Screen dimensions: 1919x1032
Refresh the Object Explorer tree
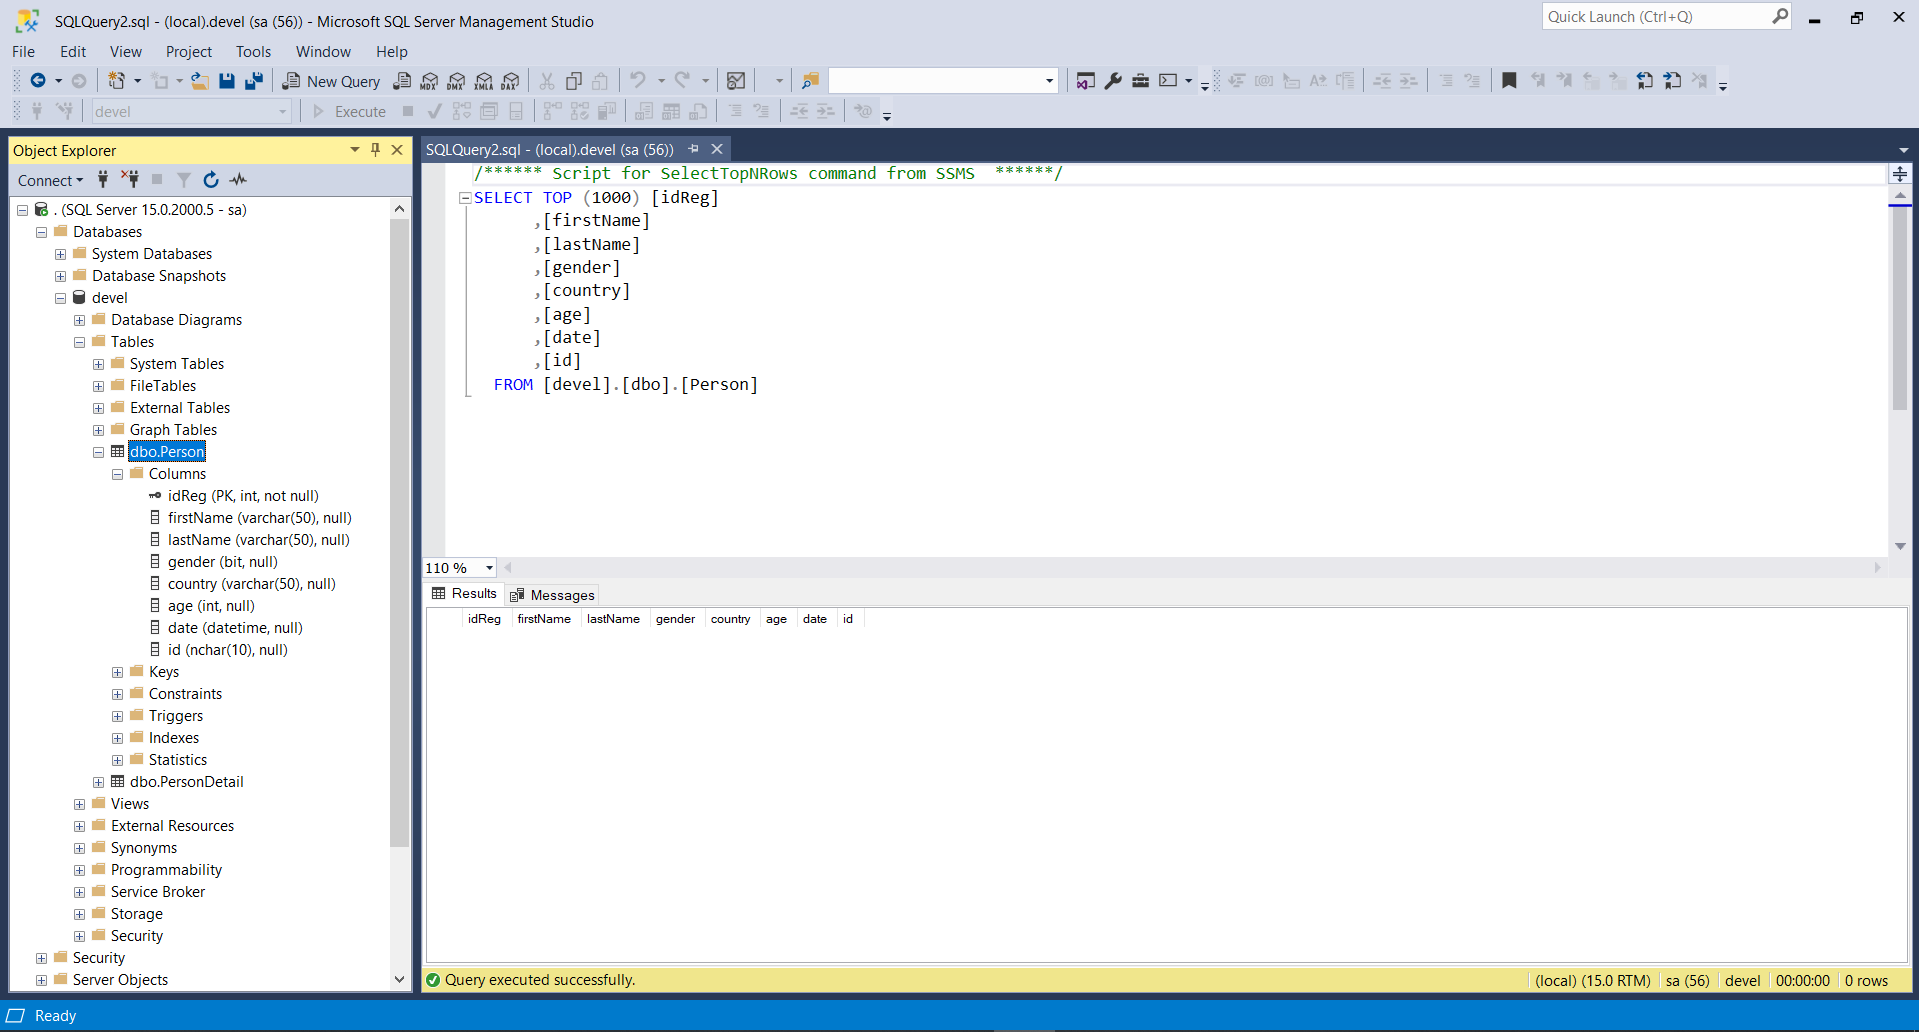(211, 180)
